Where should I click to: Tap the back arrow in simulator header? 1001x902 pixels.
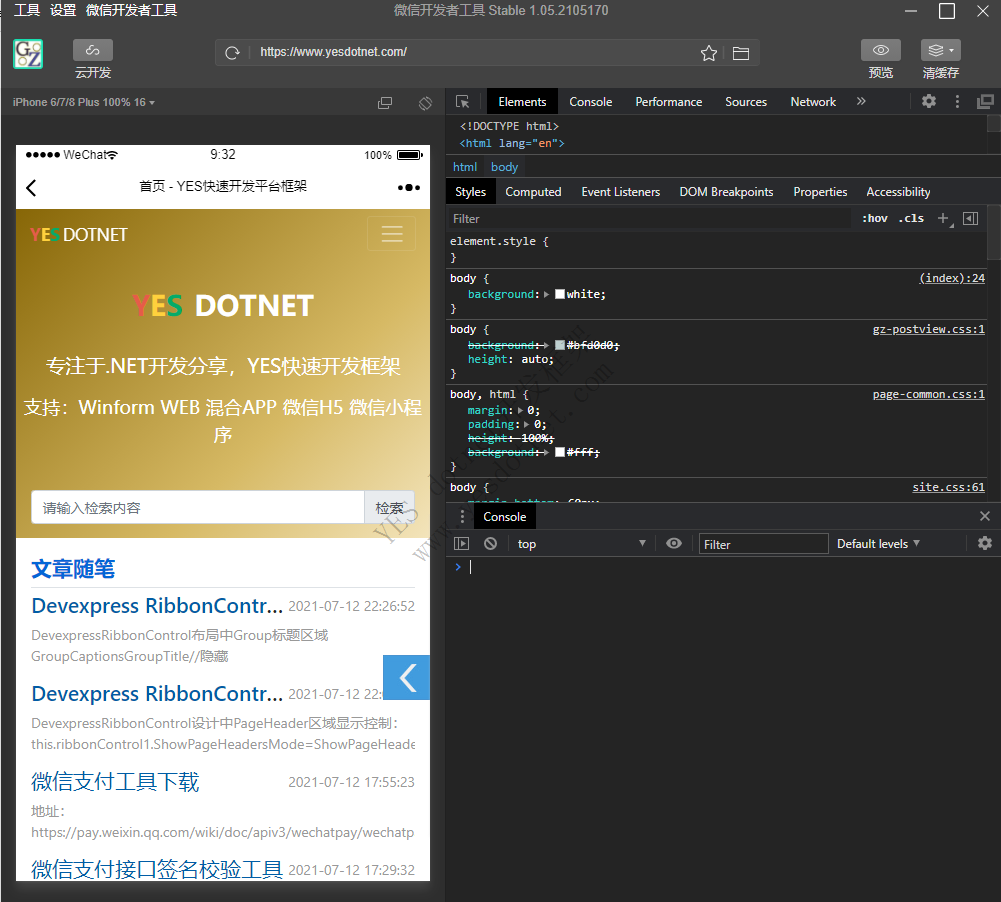click(31, 188)
